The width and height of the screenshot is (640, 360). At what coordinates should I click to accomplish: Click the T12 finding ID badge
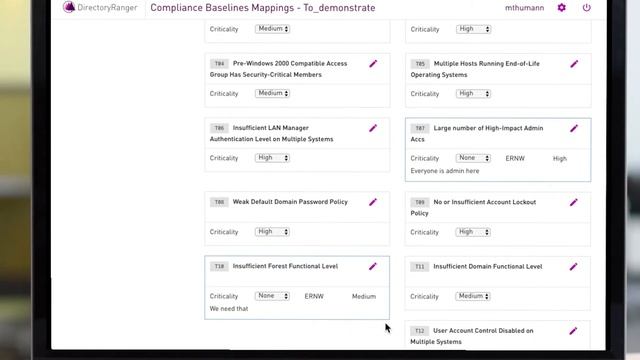click(420, 331)
